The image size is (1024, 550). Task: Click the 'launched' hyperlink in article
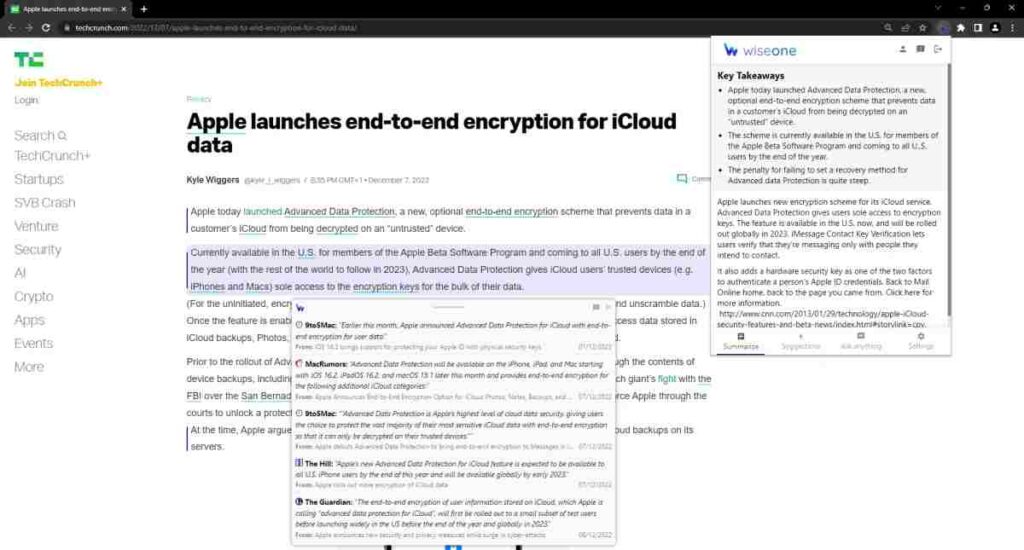click(263, 212)
